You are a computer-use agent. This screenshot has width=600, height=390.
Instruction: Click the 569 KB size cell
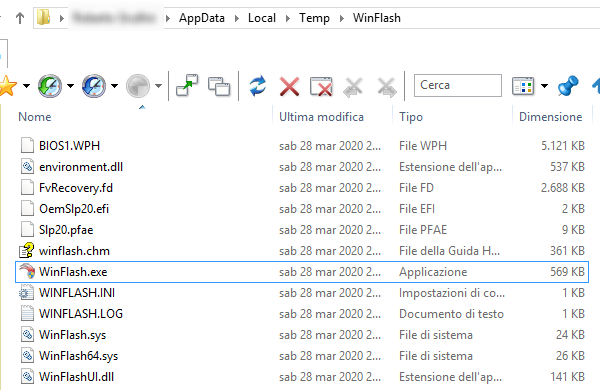[x=567, y=272]
